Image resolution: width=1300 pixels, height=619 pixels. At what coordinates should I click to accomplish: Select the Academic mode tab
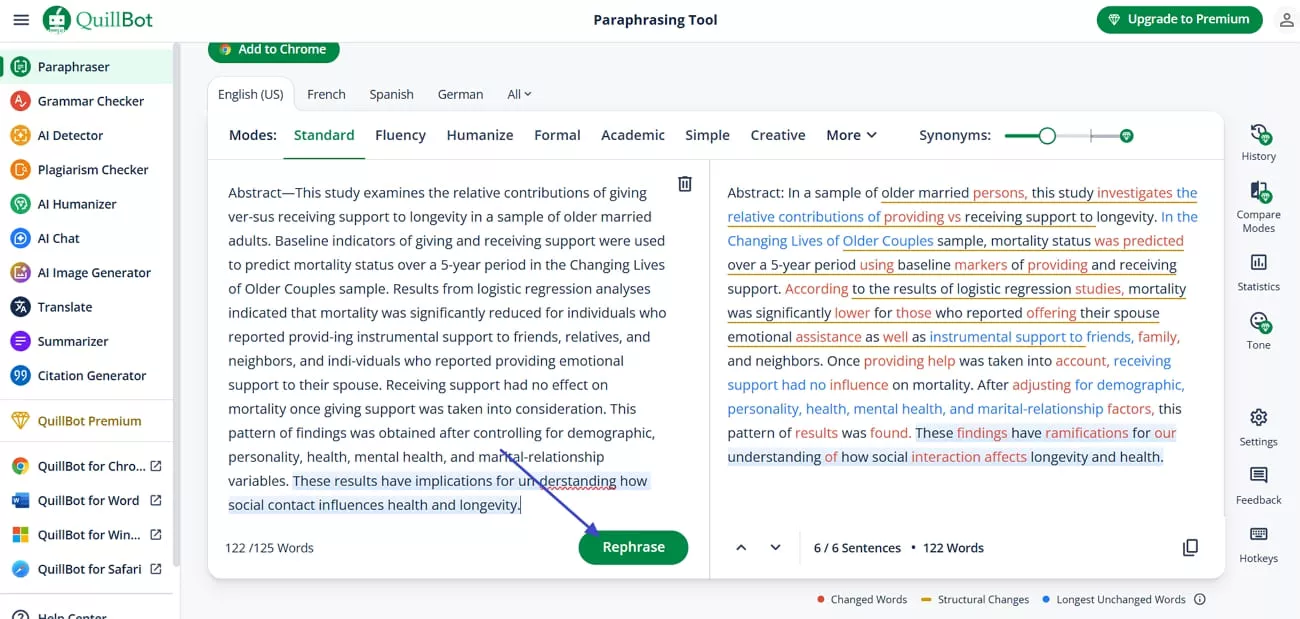632,135
